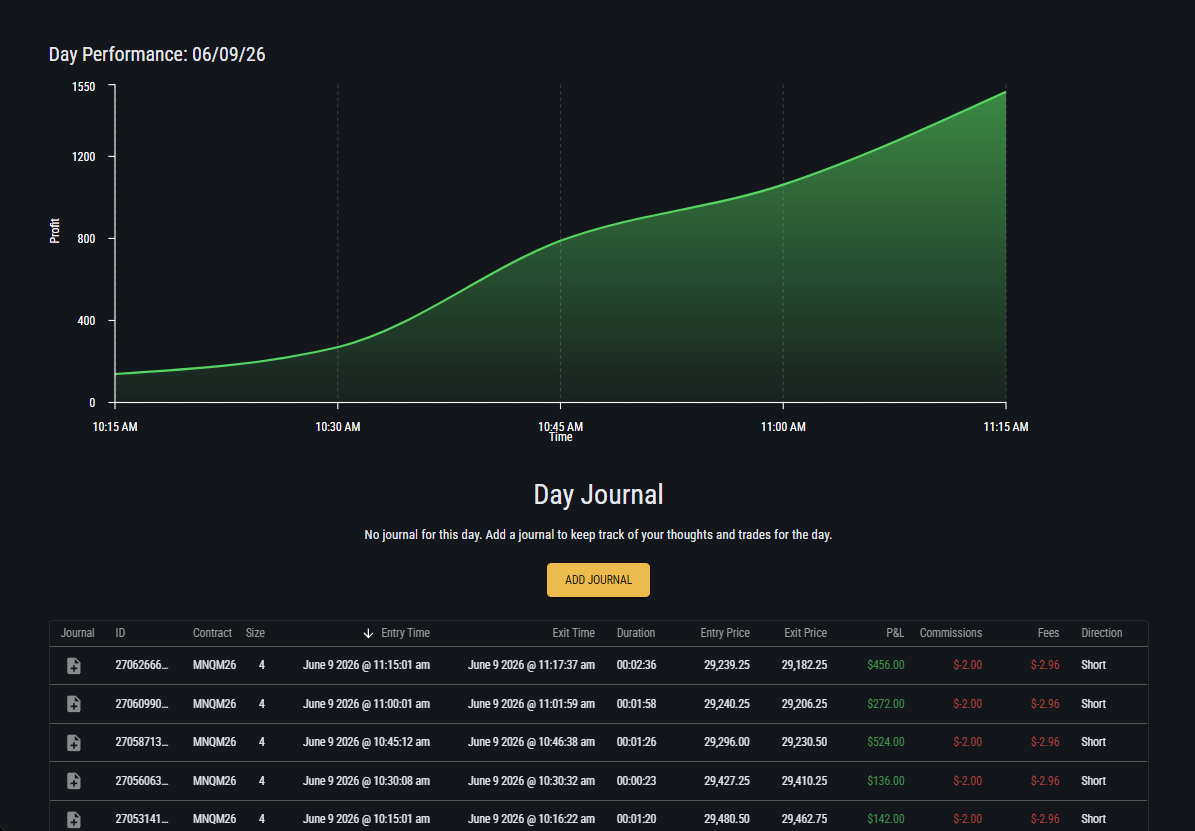1195x831 pixels.
Task: Click exit price 29,206.25 cell
Action: click(804, 704)
